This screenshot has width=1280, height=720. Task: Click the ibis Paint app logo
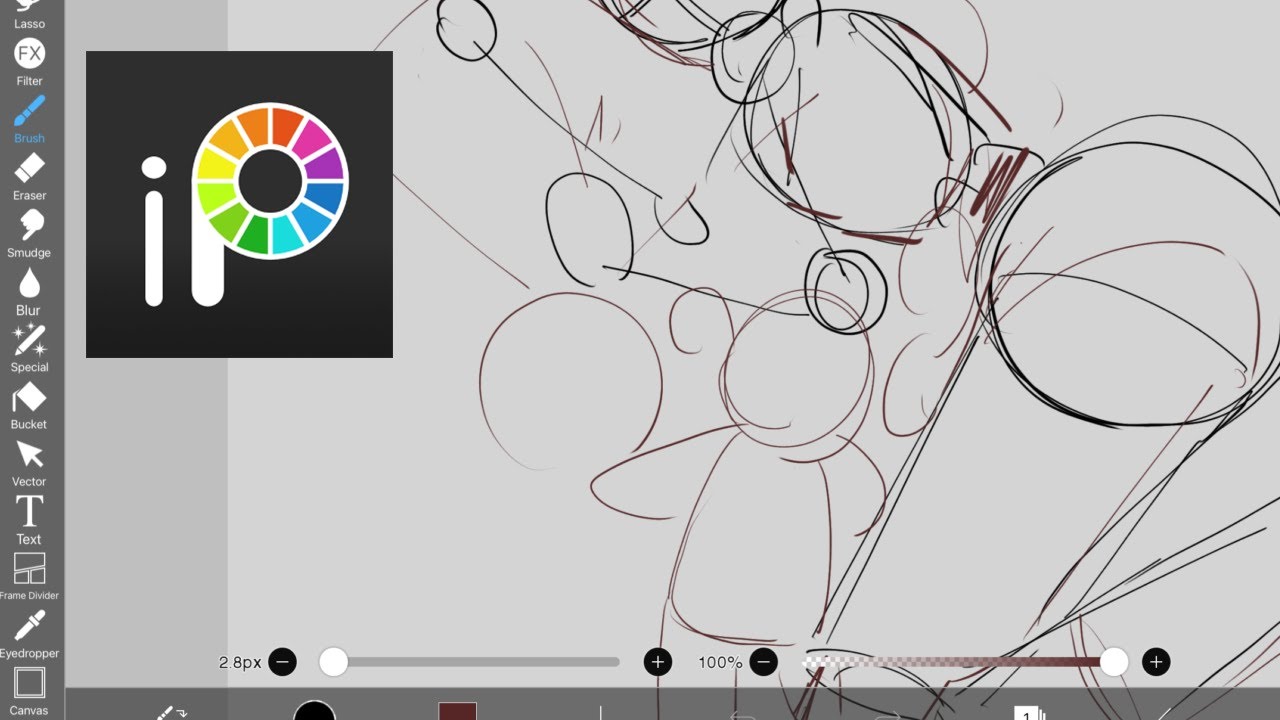coord(239,204)
